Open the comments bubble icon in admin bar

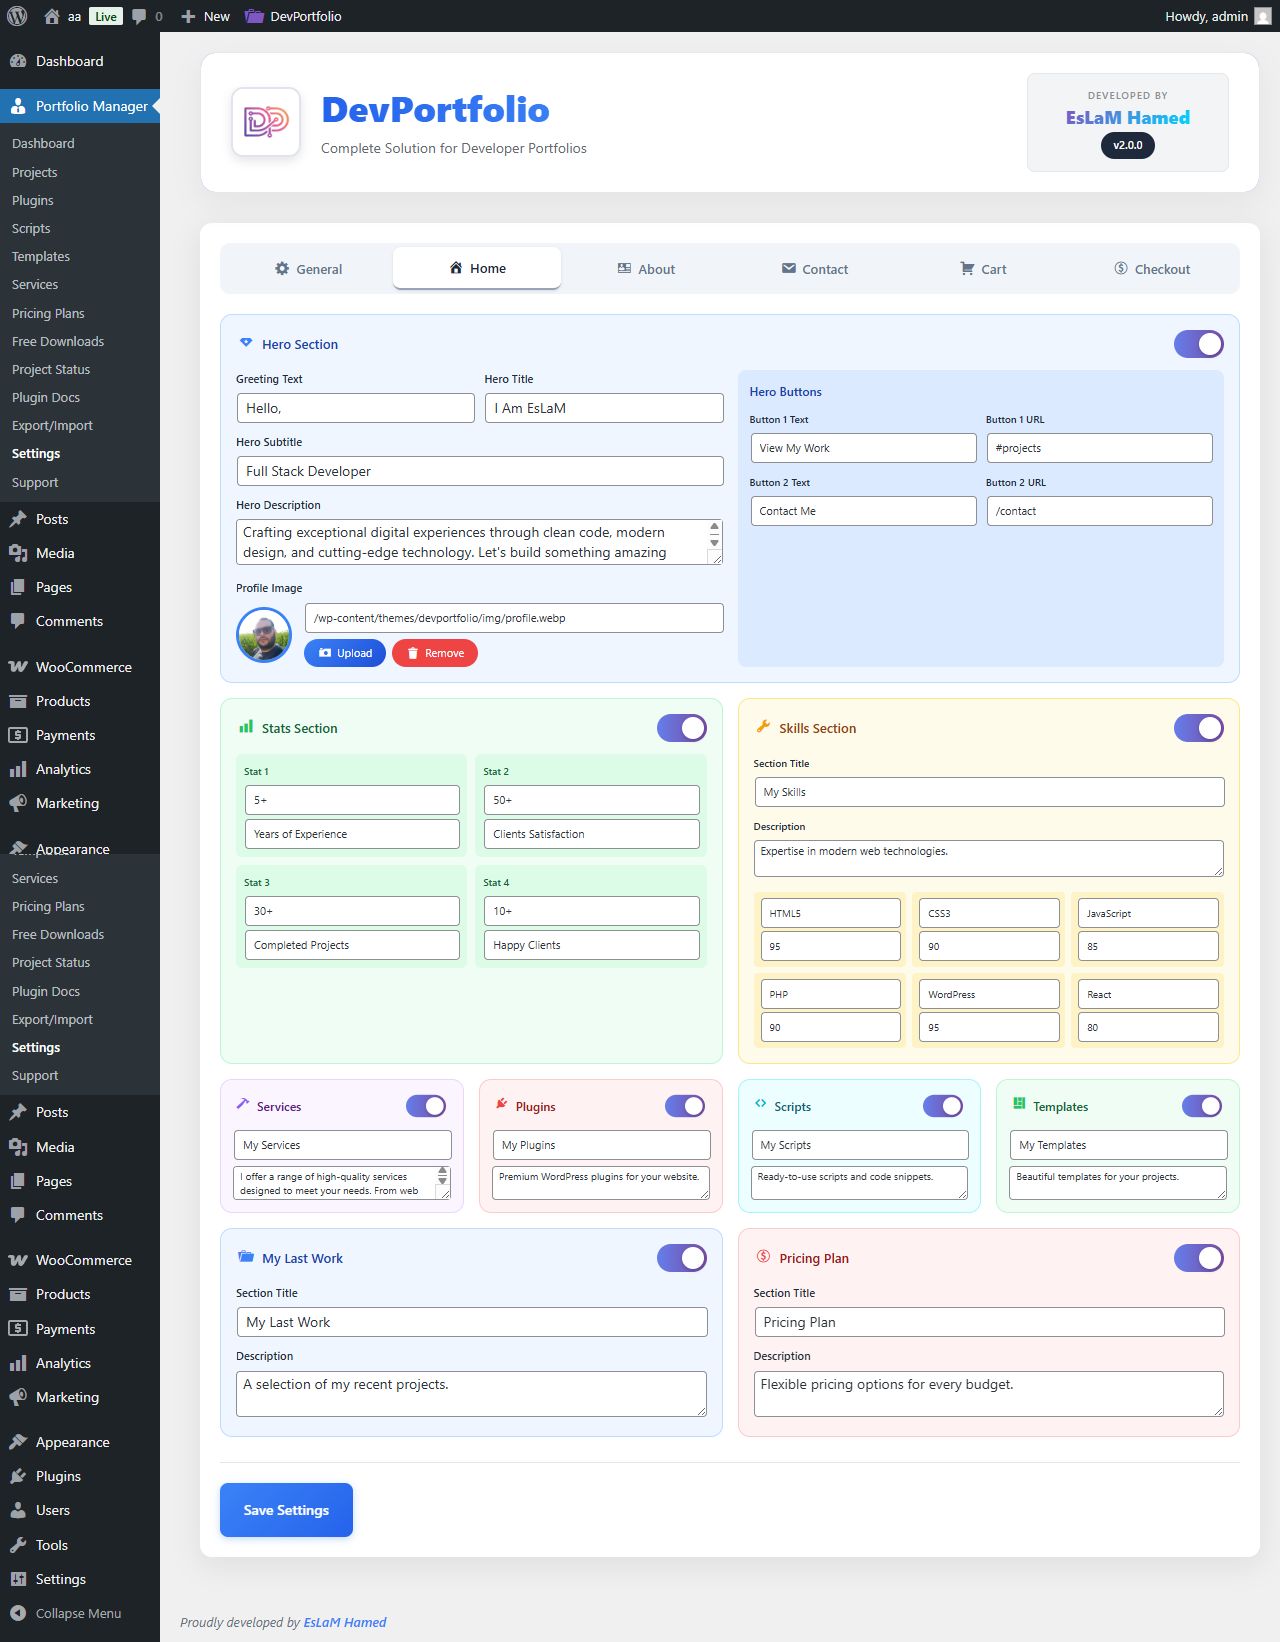(139, 16)
